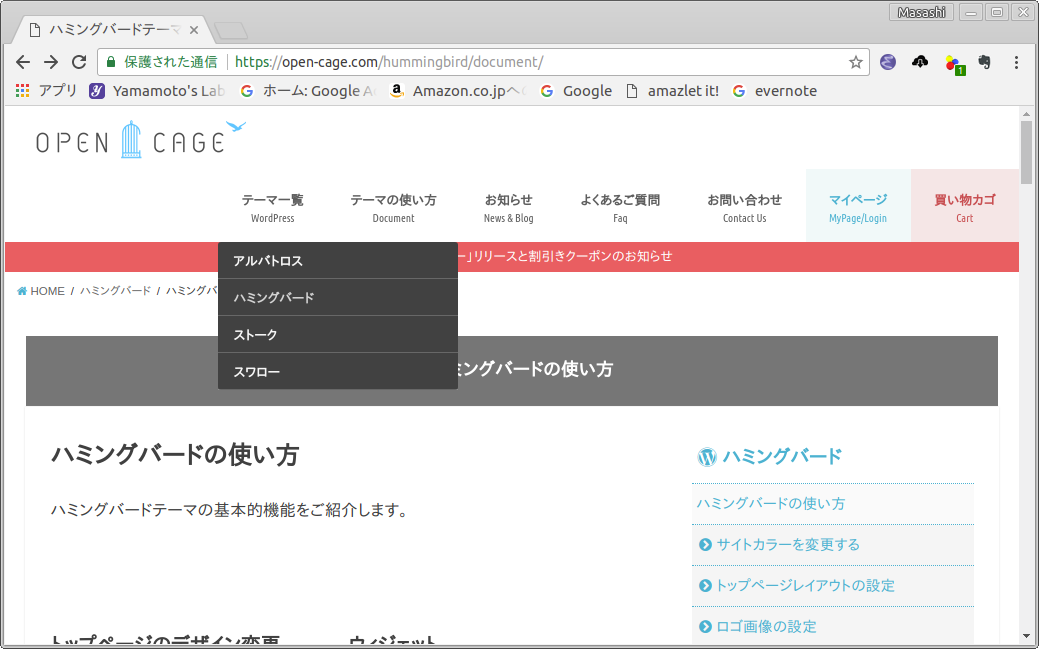The width and height of the screenshot is (1039, 649).
Task: Click the HOME breadcrumb link
Action: [41, 291]
